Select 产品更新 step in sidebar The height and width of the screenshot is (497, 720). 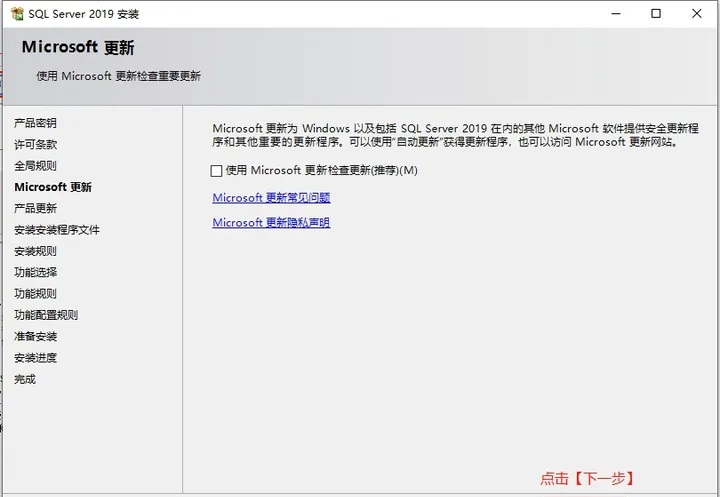pyautogui.click(x=35, y=209)
